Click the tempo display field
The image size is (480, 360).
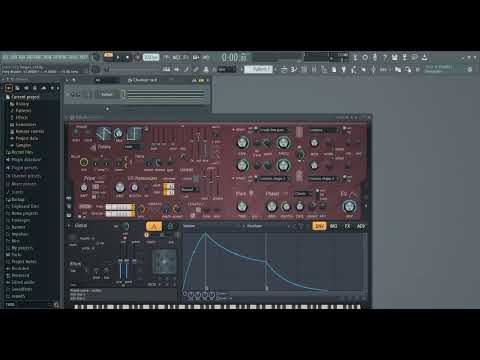click(151, 57)
